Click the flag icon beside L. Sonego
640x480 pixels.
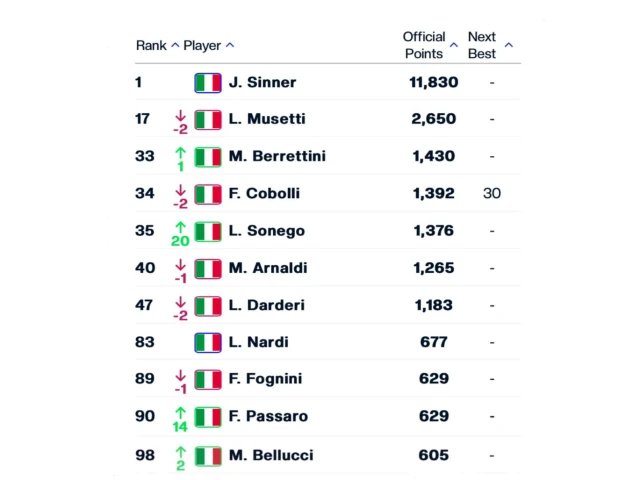(208, 231)
